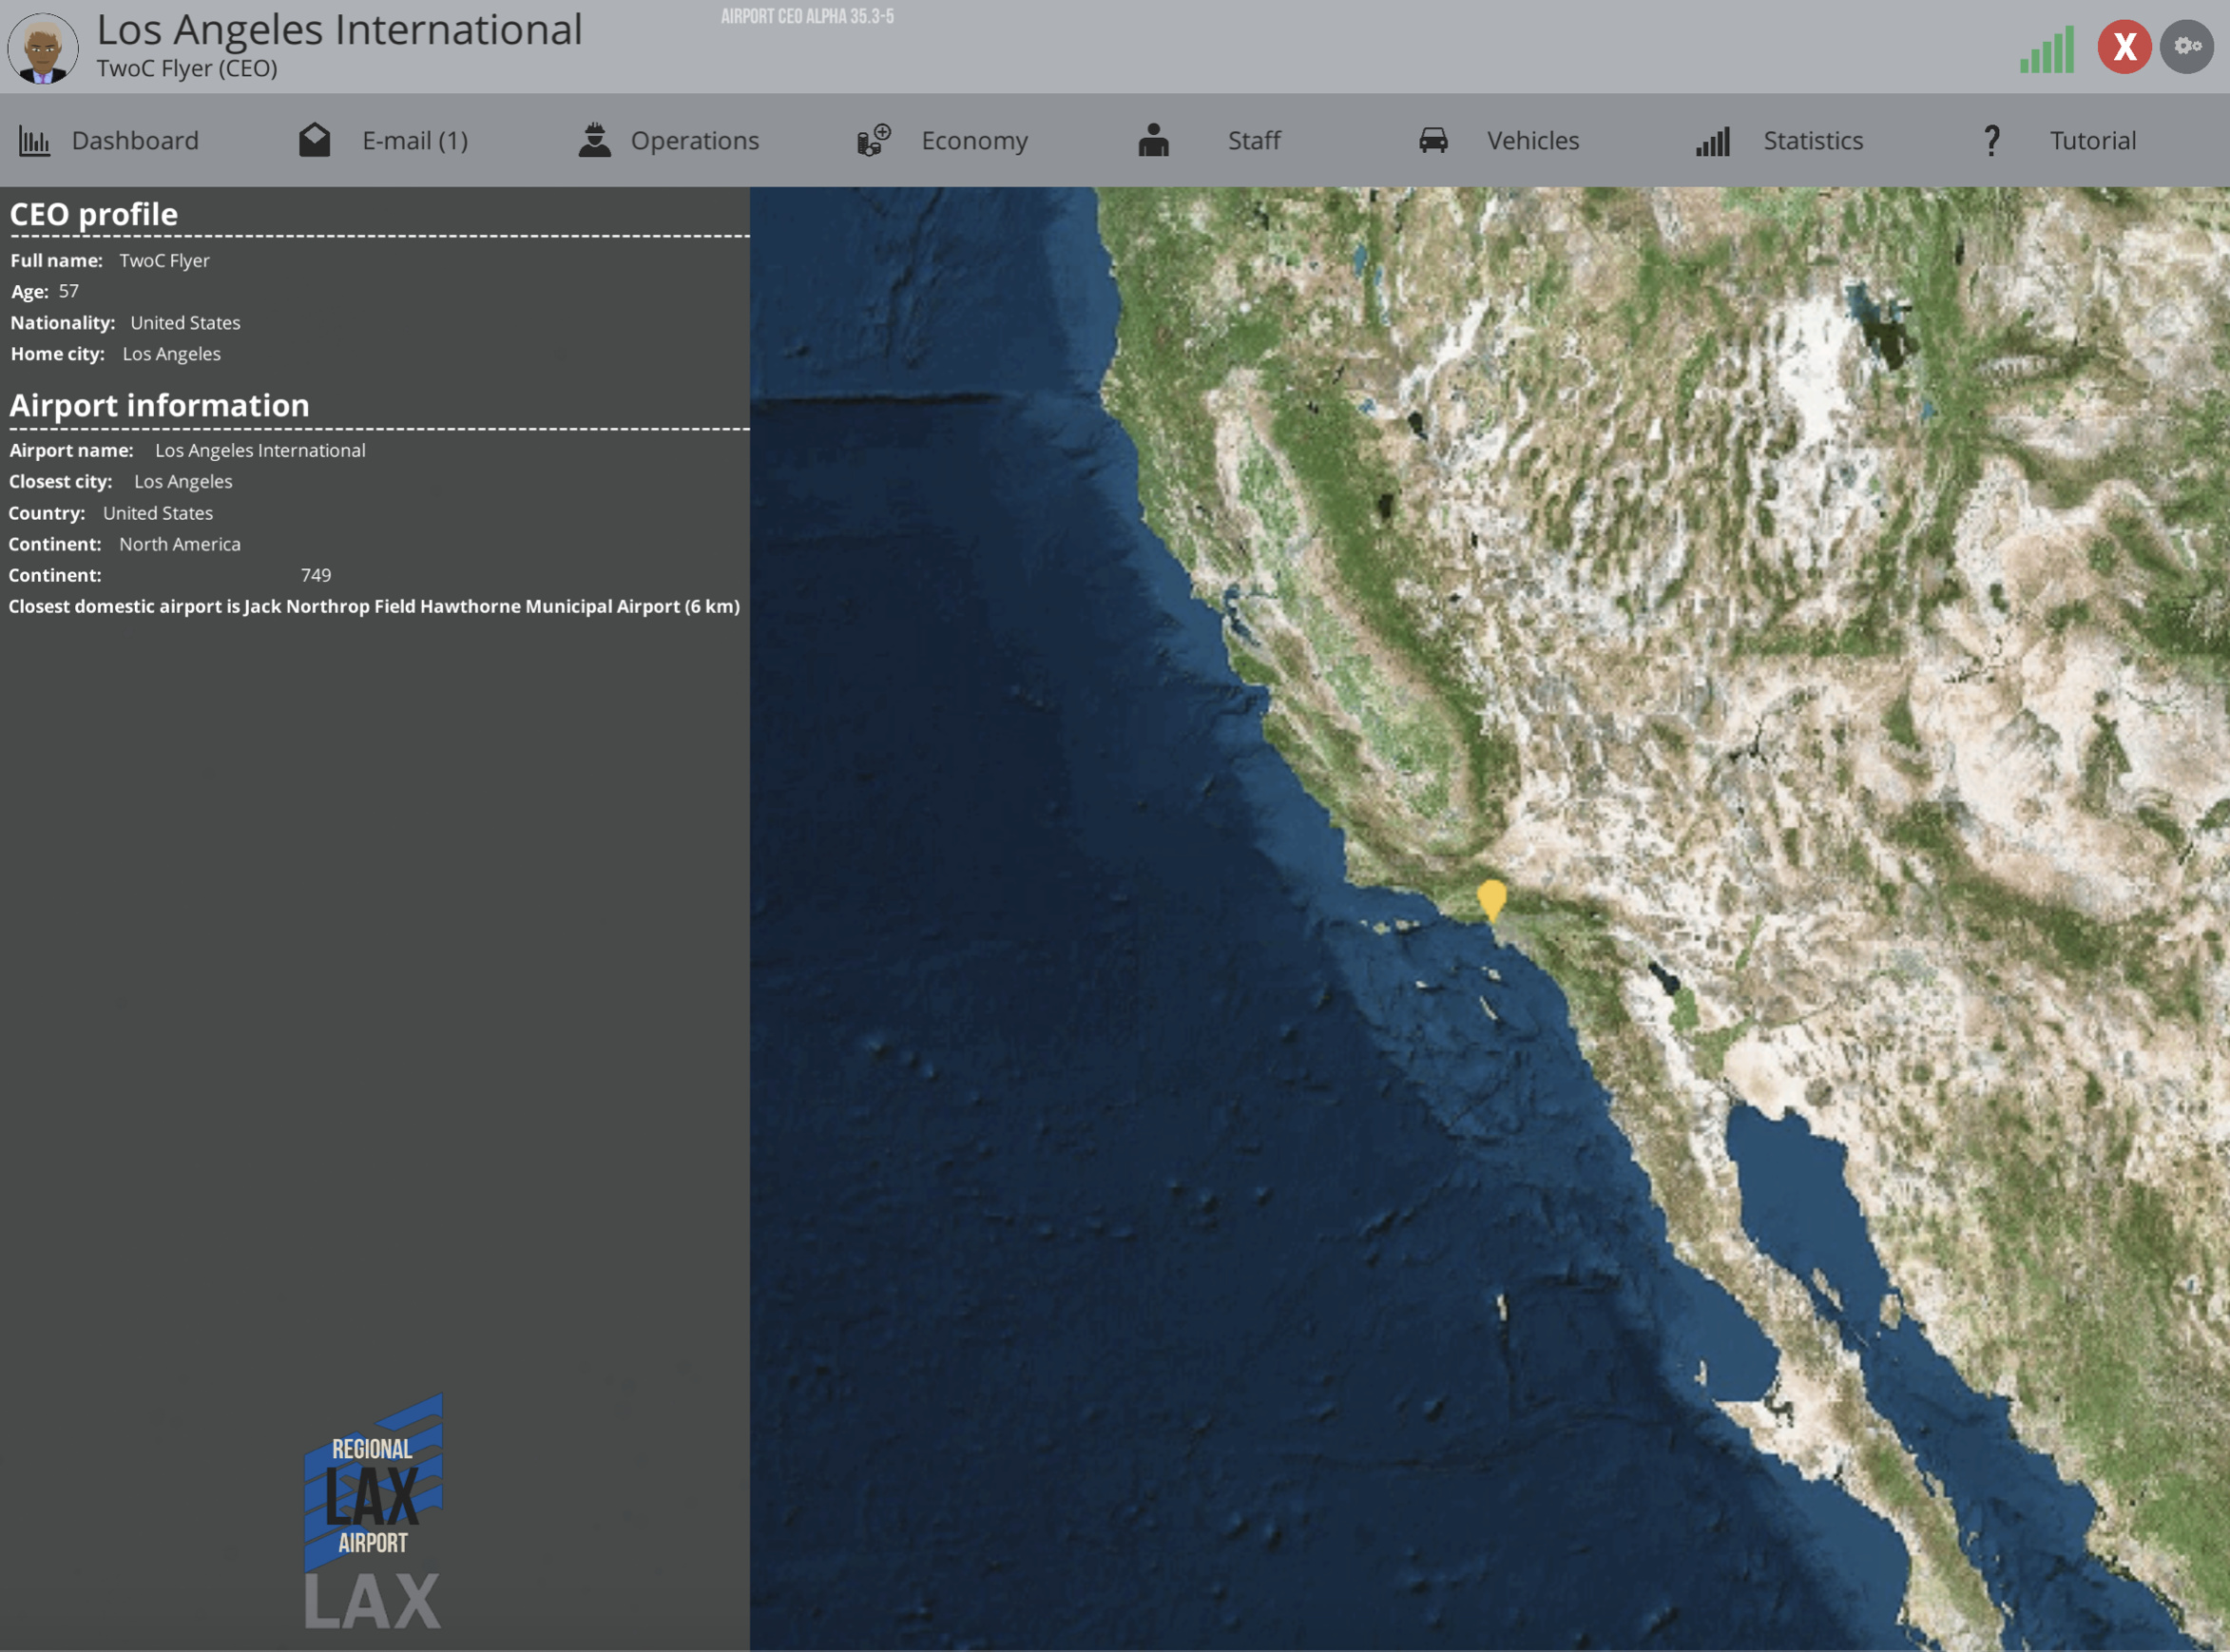
Task: Click the Nationality value United States
Action: 185,323
